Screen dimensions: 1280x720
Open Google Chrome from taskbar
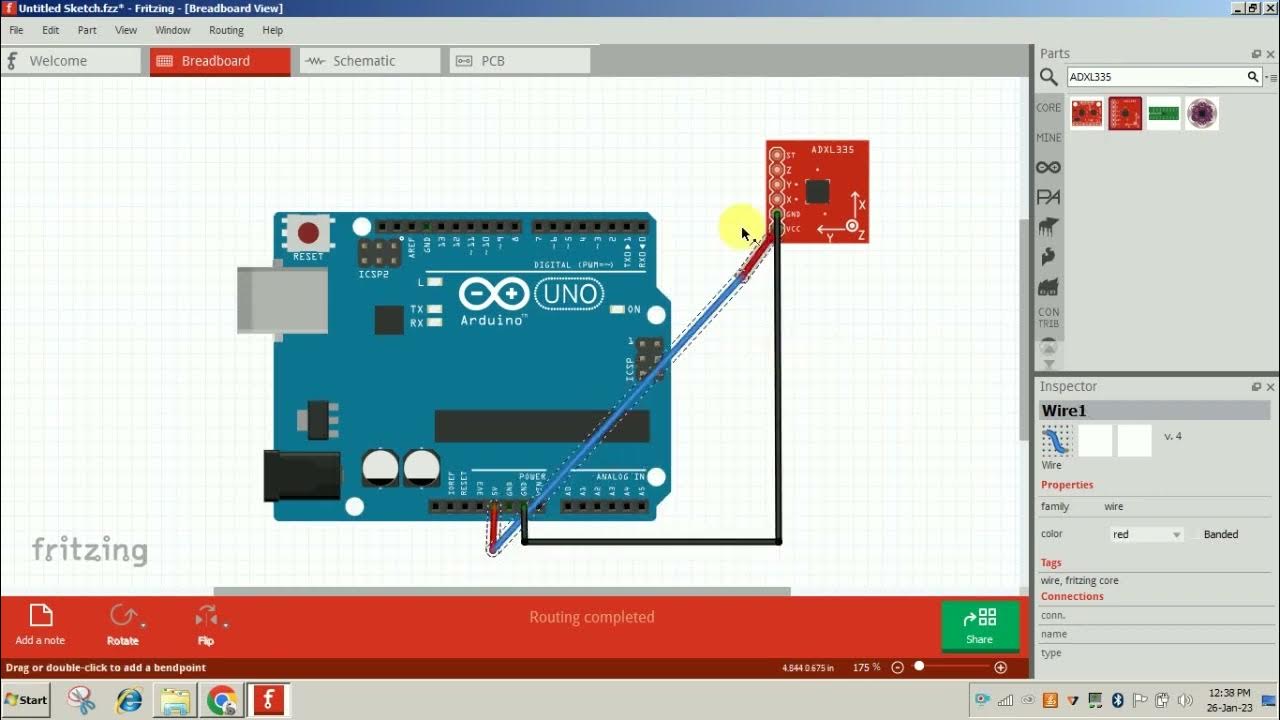(222, 700)
